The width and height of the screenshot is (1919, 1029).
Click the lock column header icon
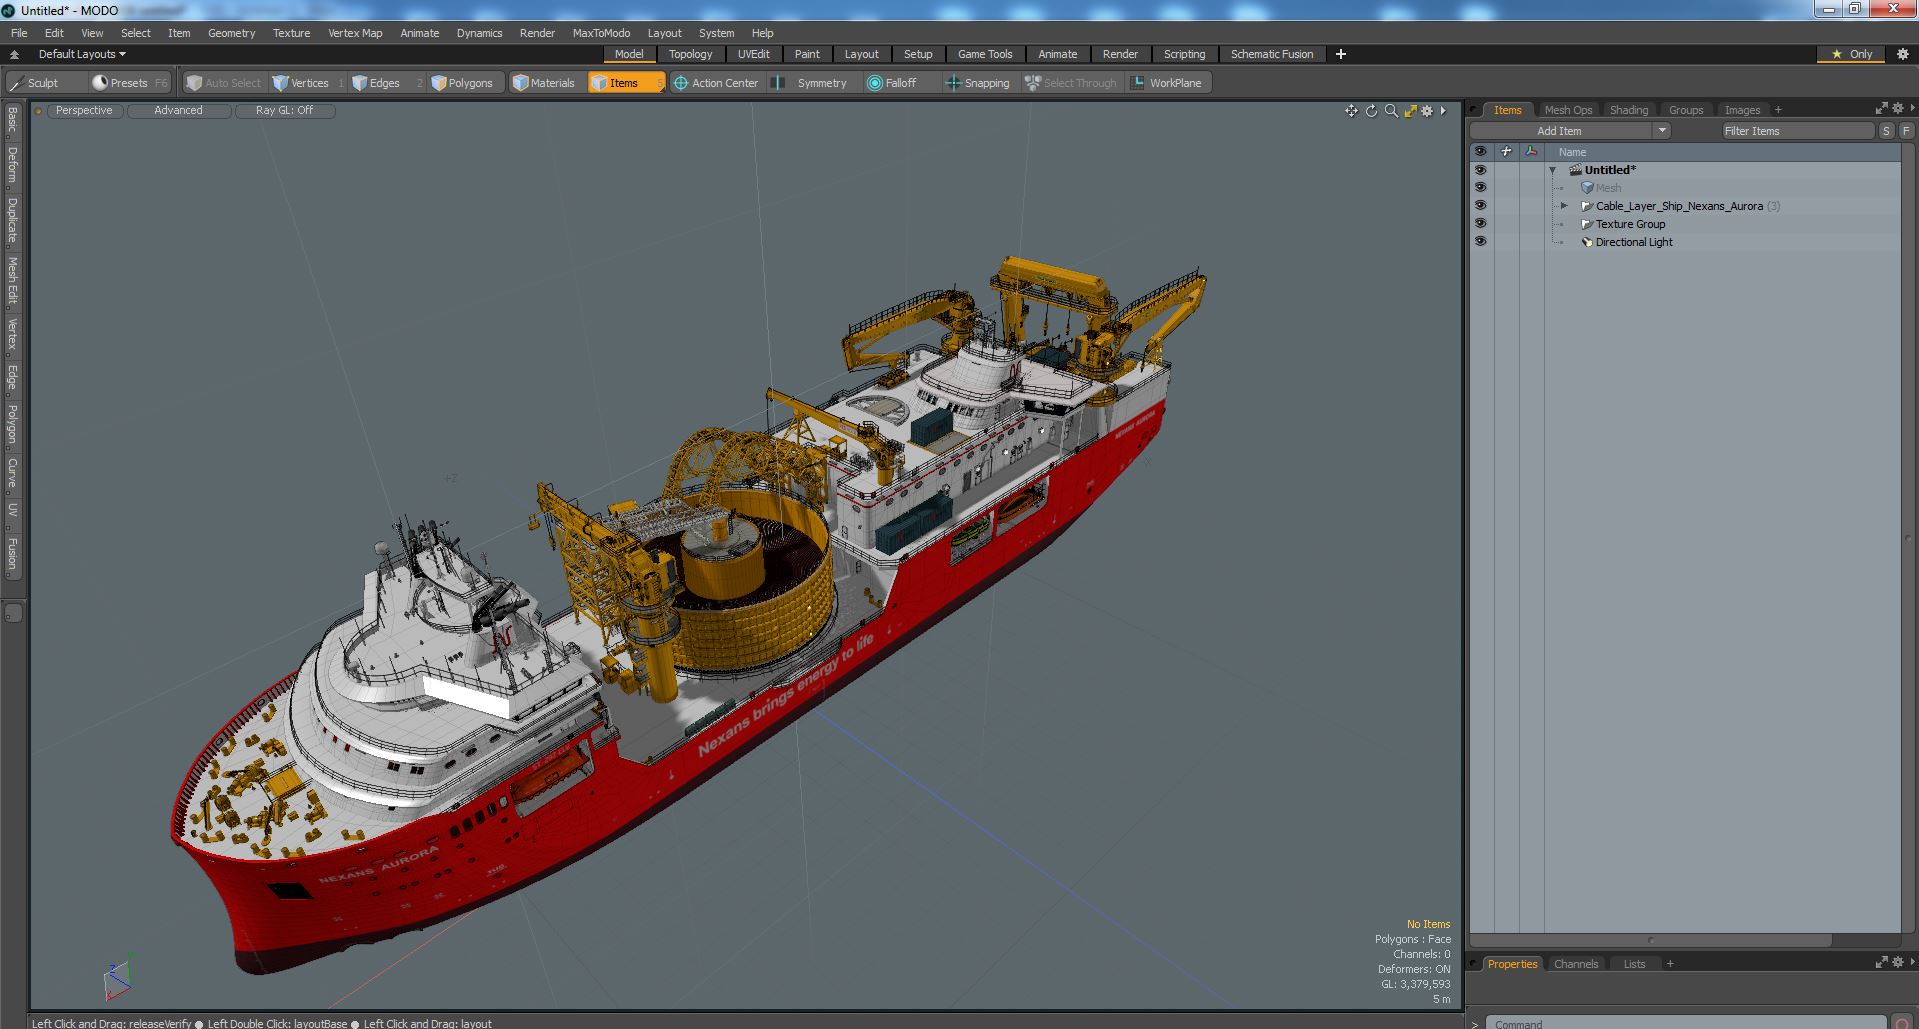[1506, 152]
